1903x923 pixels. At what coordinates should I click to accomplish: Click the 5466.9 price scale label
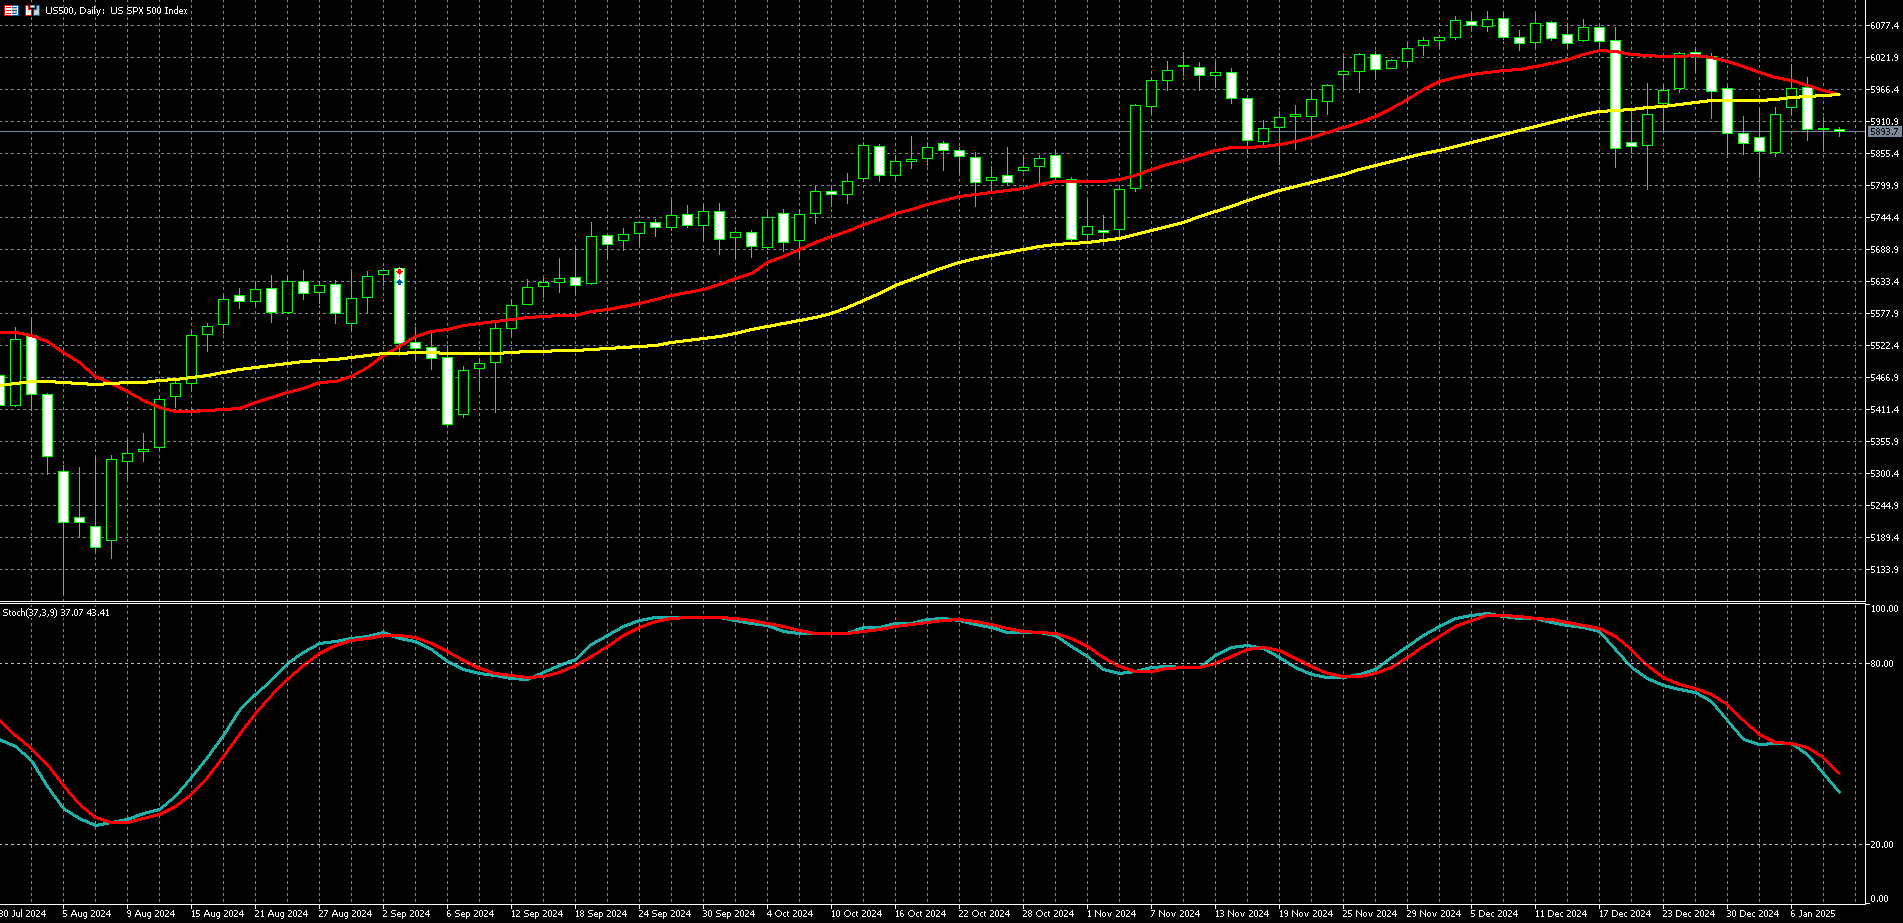1884,378
